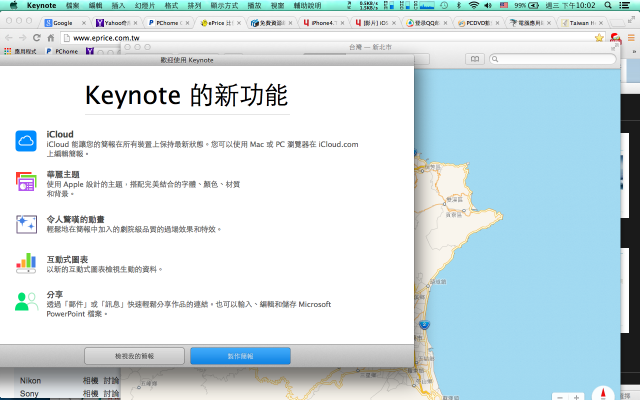640x400 pixels.
Task: Open Notification Center list icon
Action: click(624, 5)
